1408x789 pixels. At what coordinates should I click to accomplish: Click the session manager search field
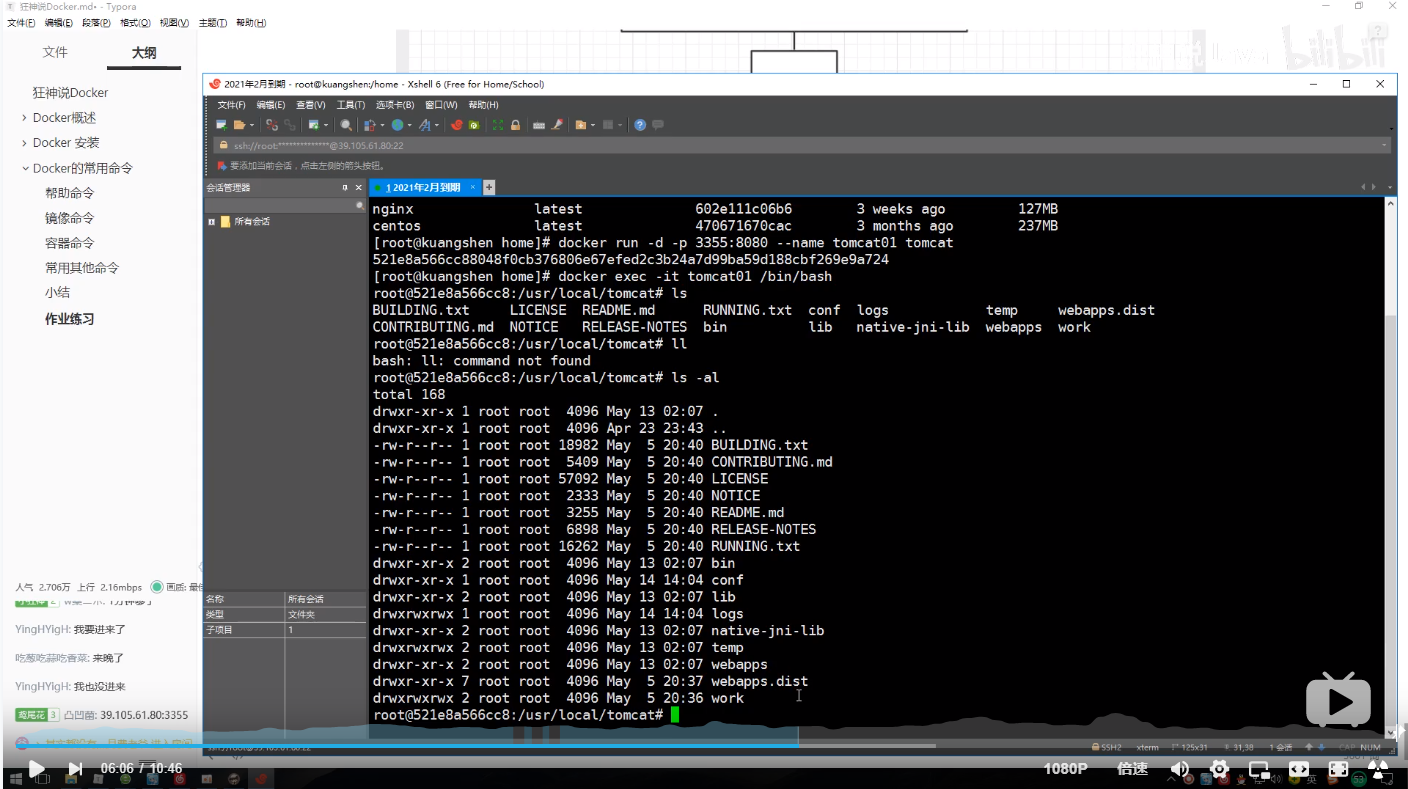coord(284,205)
